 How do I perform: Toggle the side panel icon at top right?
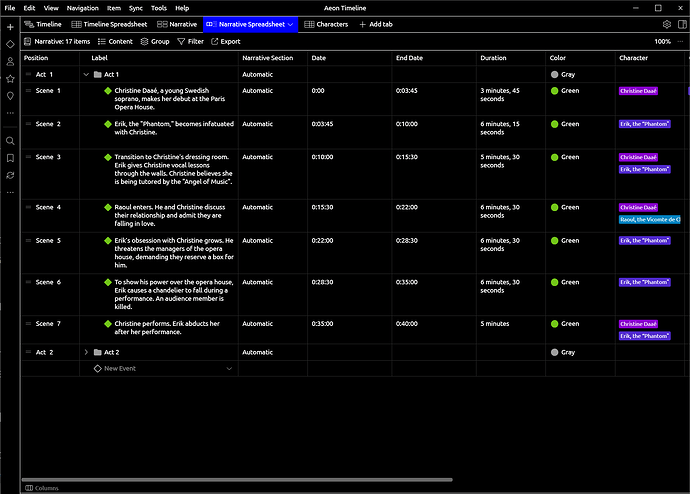tap(682, 24)
